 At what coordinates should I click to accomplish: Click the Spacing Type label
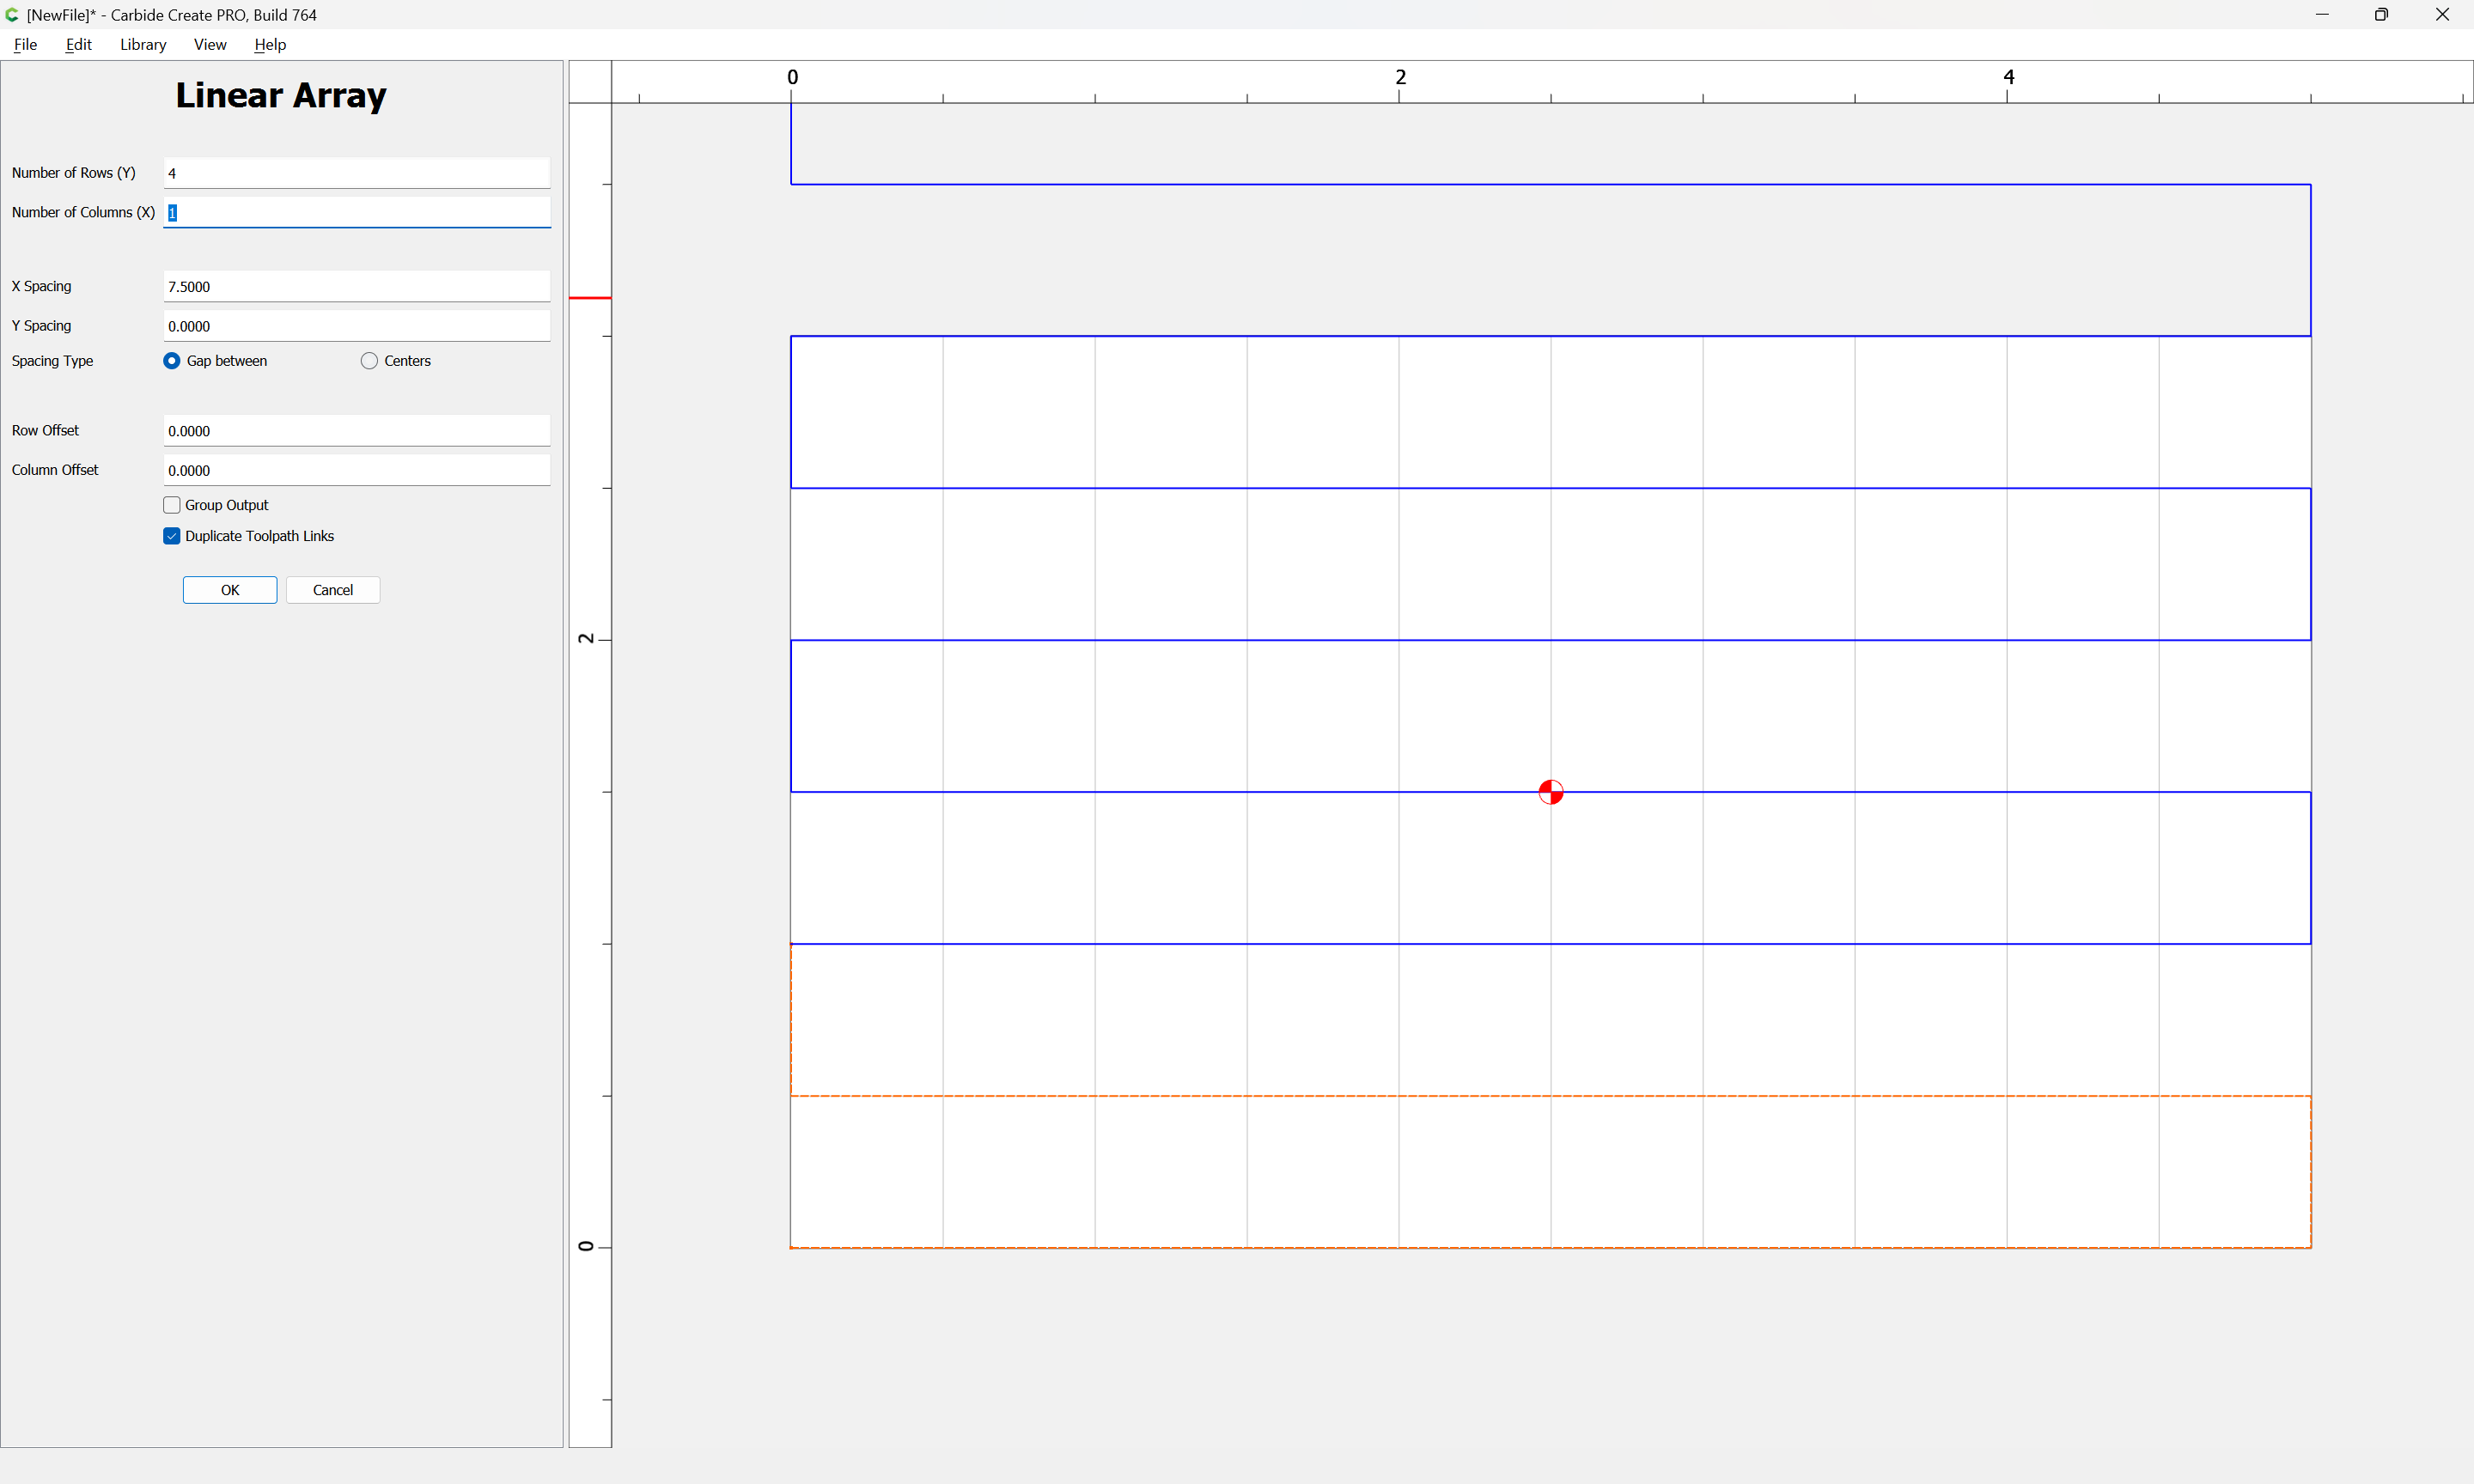click(x=52, y=361)
